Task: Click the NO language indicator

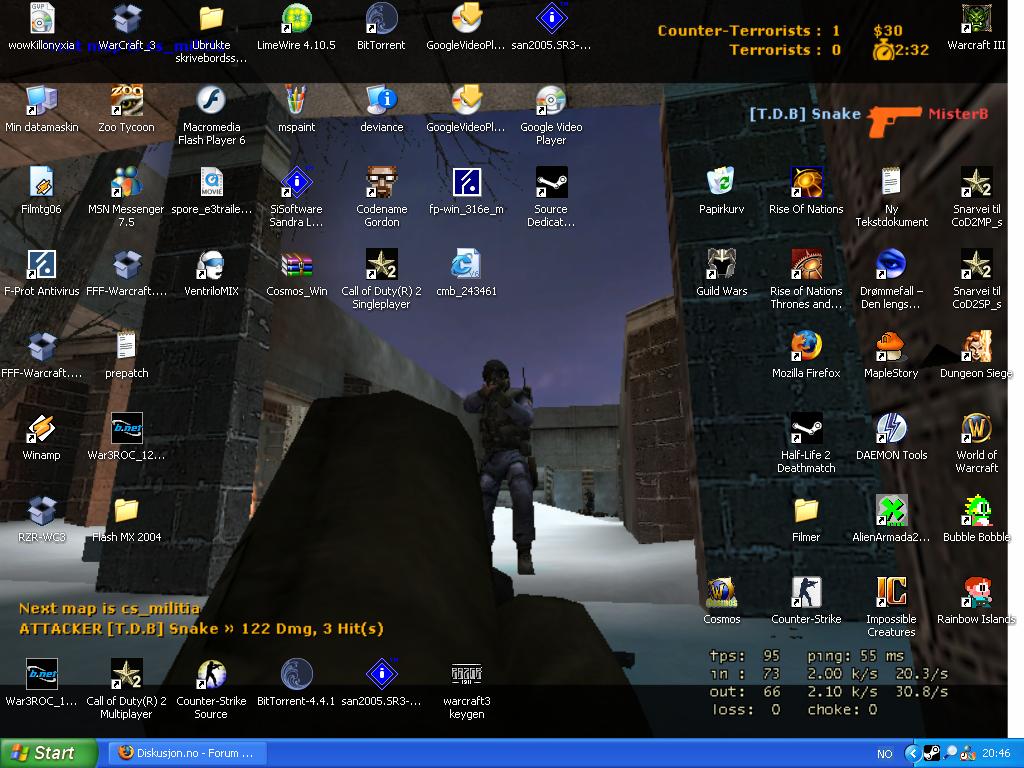Action: coord(884,754)
